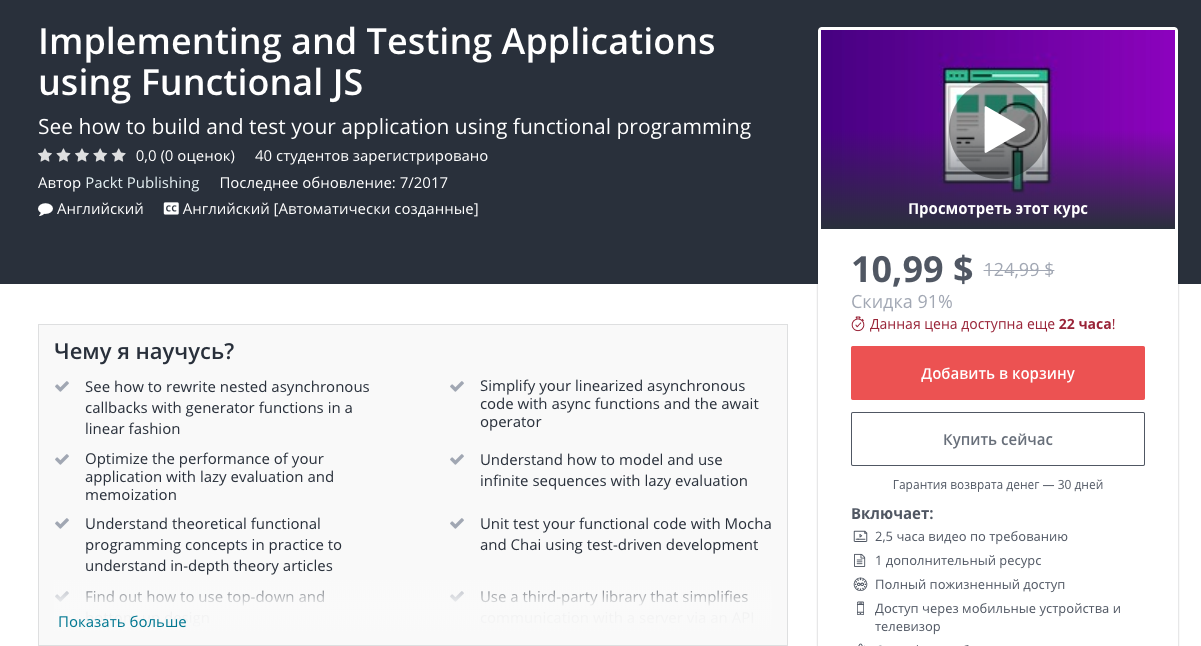Click the star rating icons
Screen dimensions: 1201x646
82,156
